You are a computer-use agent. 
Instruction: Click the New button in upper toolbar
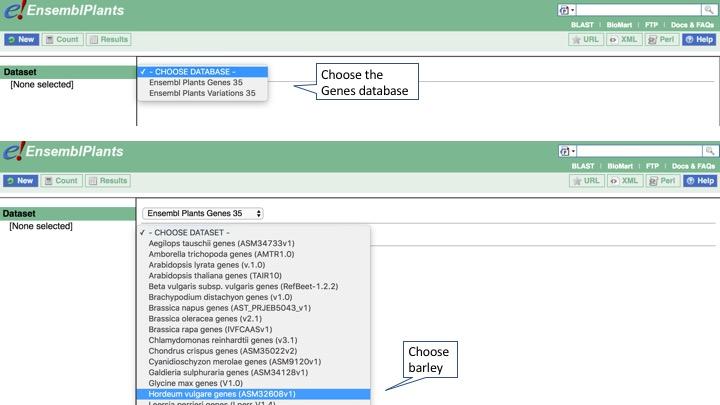pyautogui.click(x=22, y=39)
